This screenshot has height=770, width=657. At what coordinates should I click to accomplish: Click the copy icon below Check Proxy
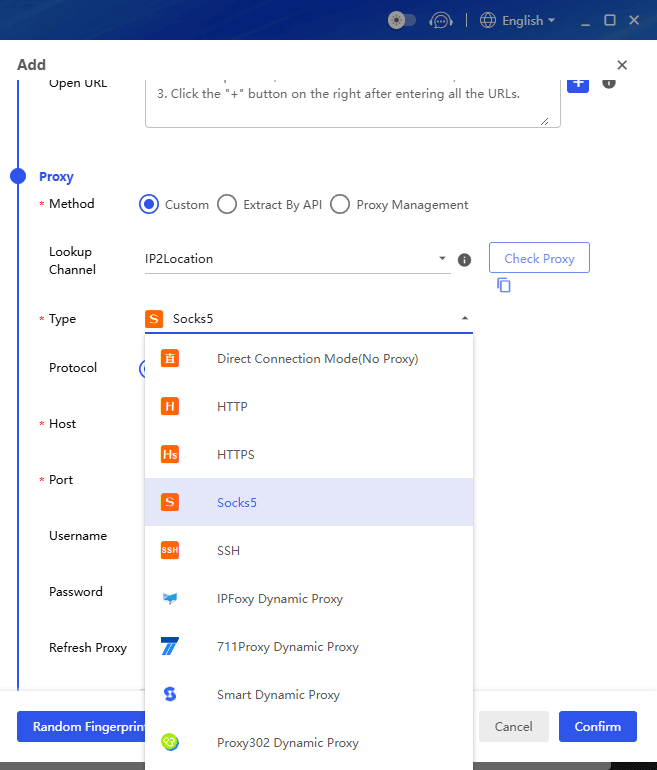tap(504, 285)
